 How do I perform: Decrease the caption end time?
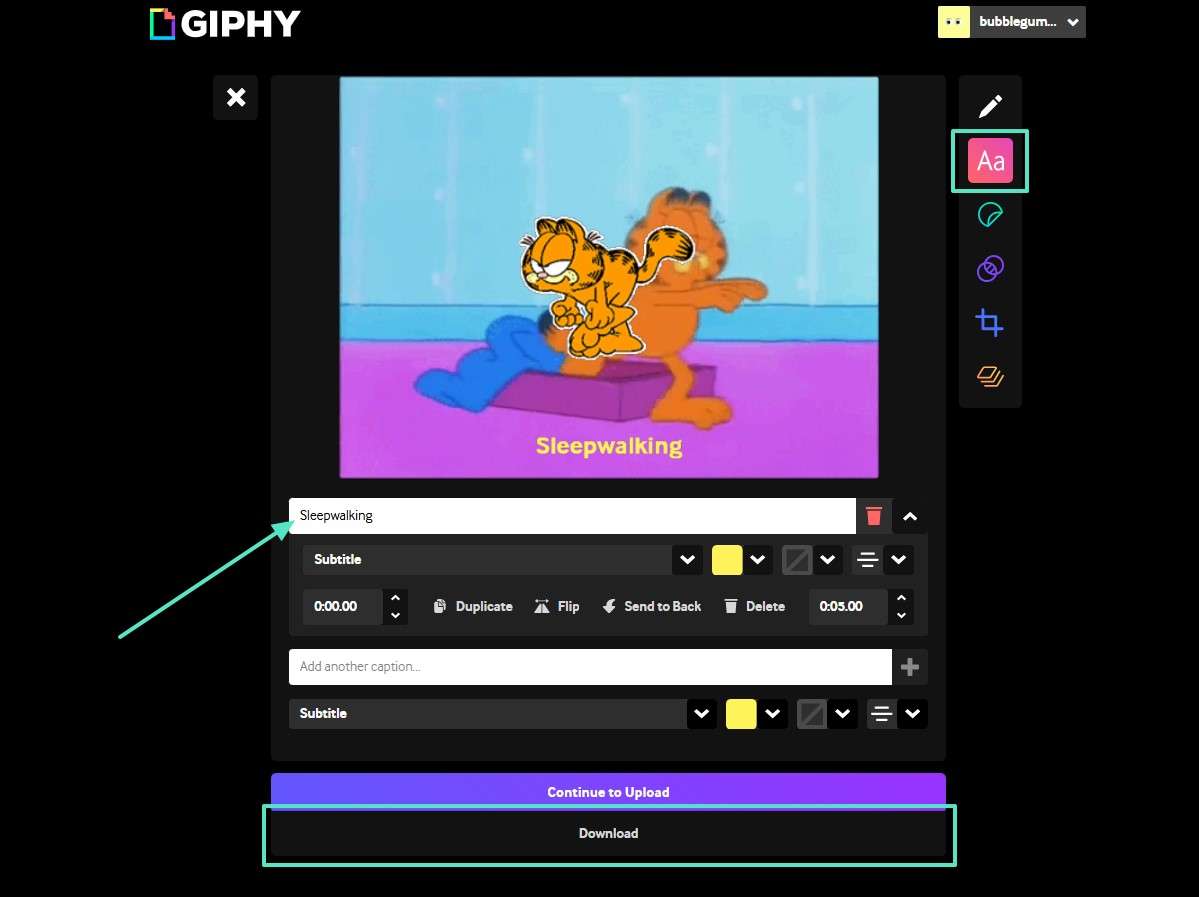tap(902, 616)
